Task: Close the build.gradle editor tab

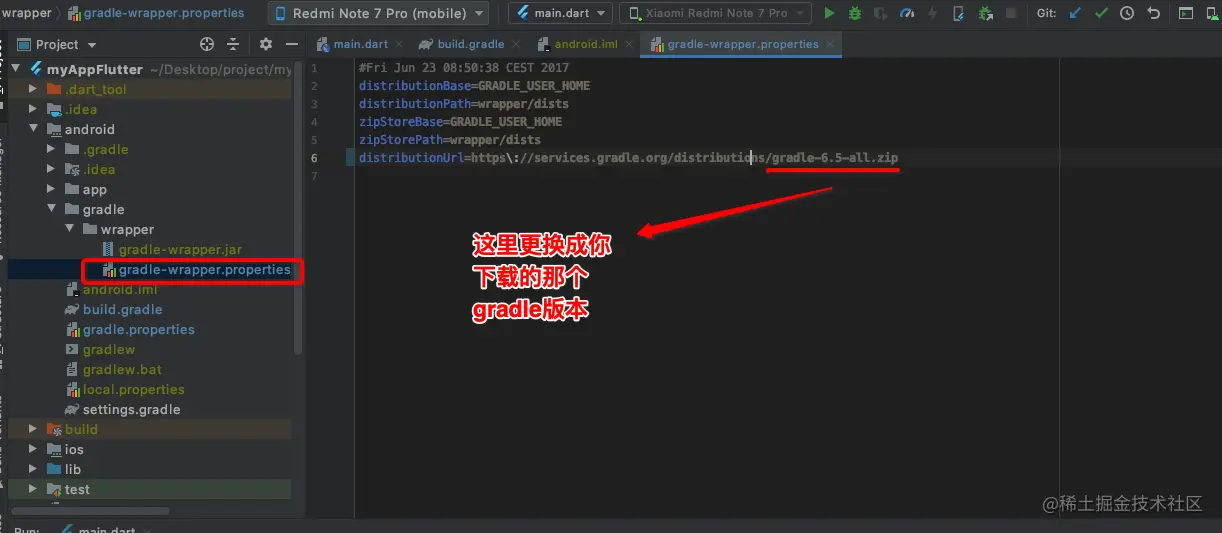Action: (518, 44)
